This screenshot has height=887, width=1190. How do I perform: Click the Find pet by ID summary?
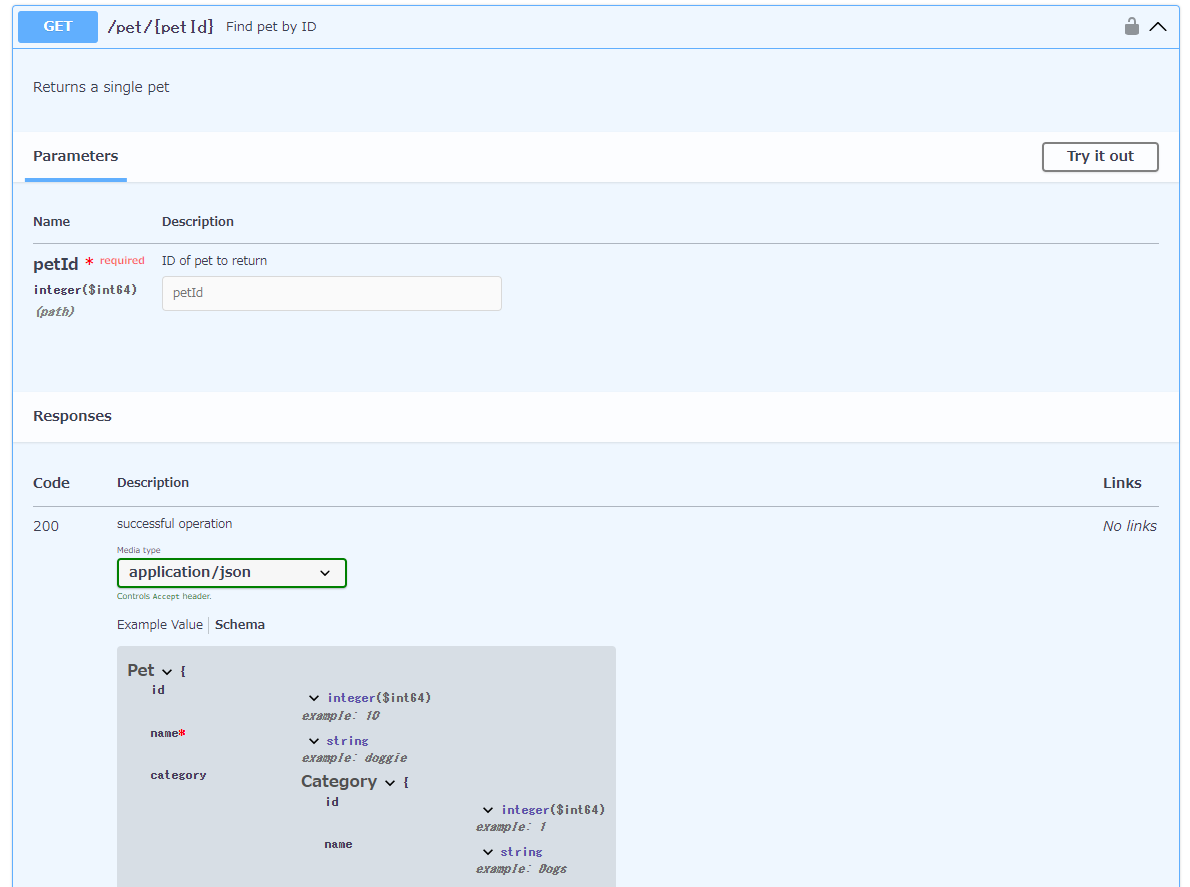click(271, 27)
